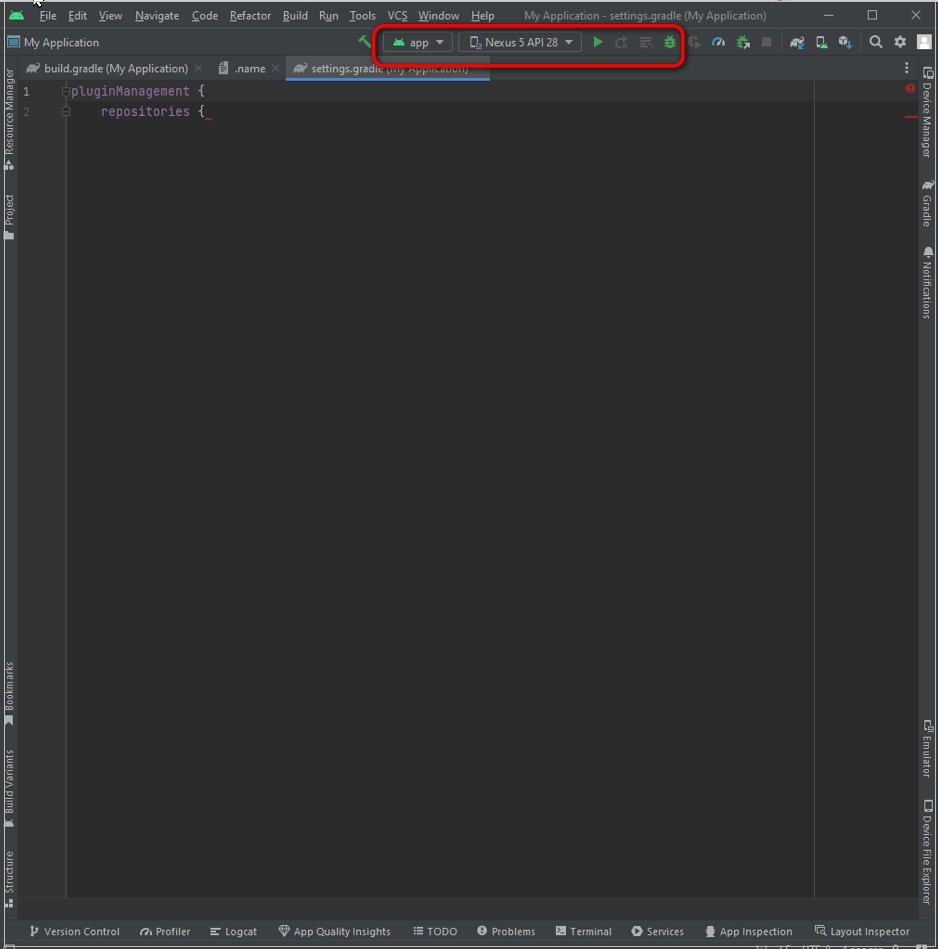Screen dimensions: 938x949
Task: Collapse the pluginManagement code block
Action: [x=66, y=90]
